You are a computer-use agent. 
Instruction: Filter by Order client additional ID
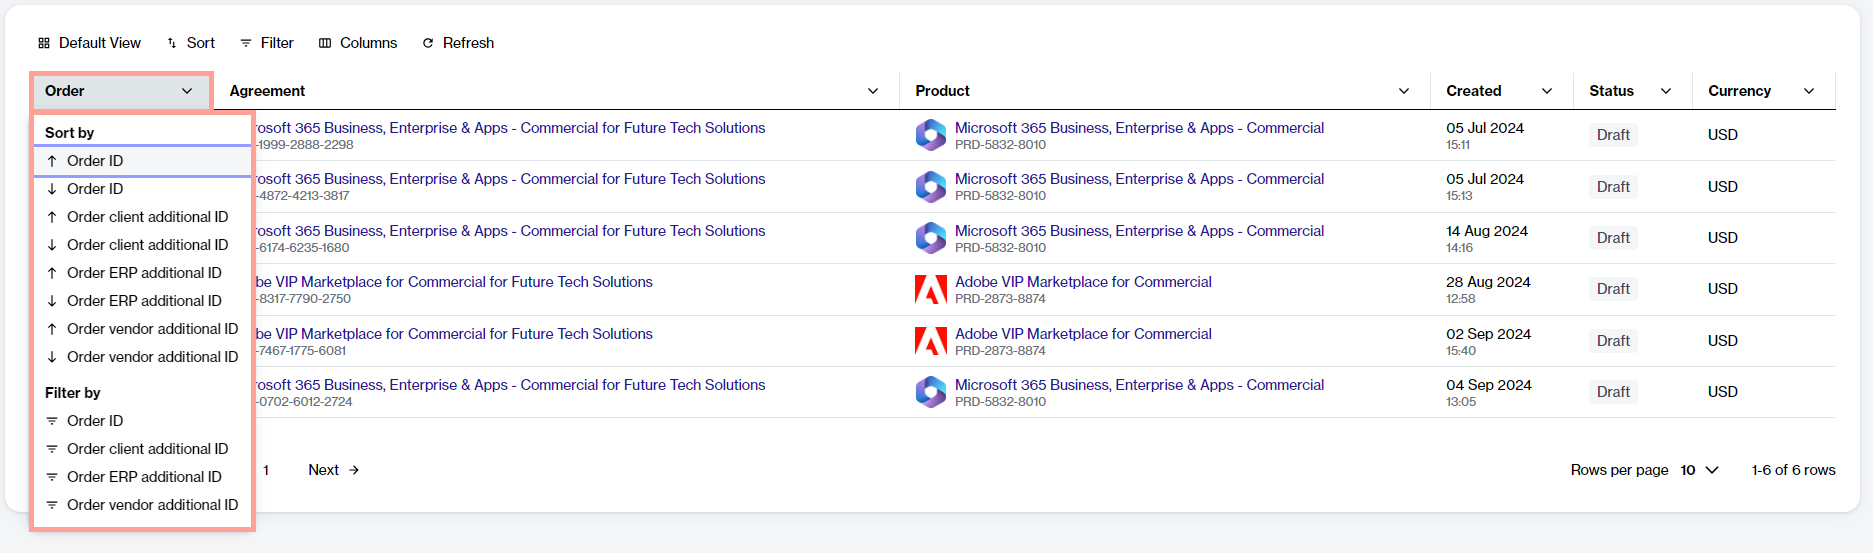pos(147,449)
